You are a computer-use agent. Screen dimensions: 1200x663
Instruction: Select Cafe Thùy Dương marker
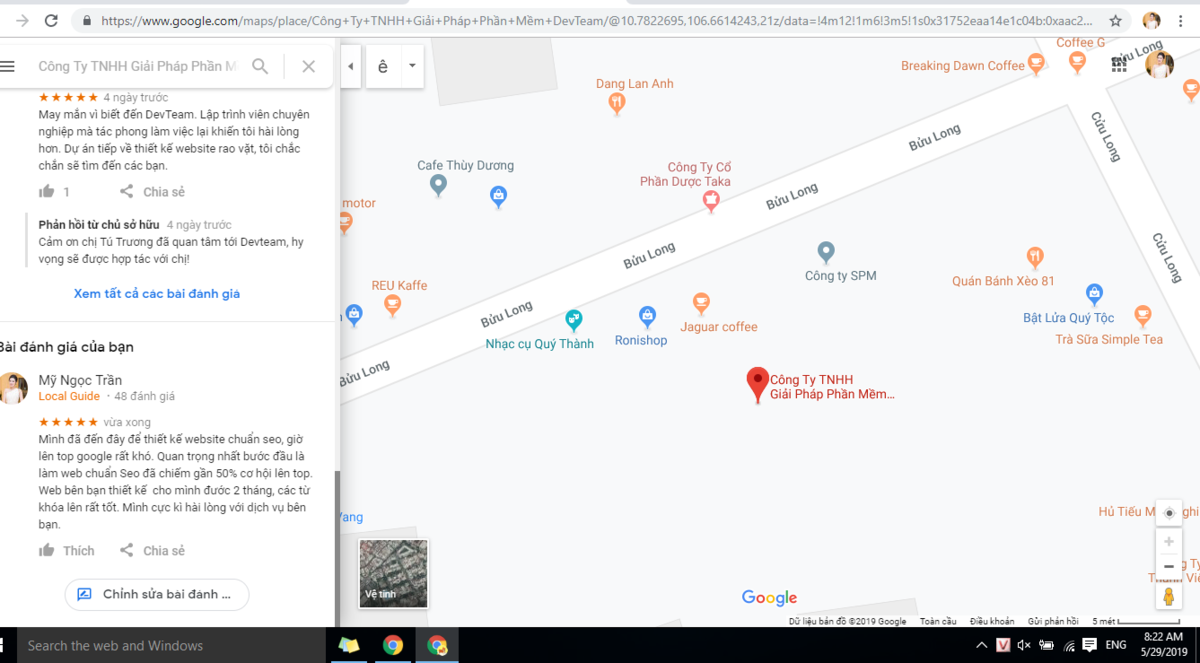(x=438, y=184)
